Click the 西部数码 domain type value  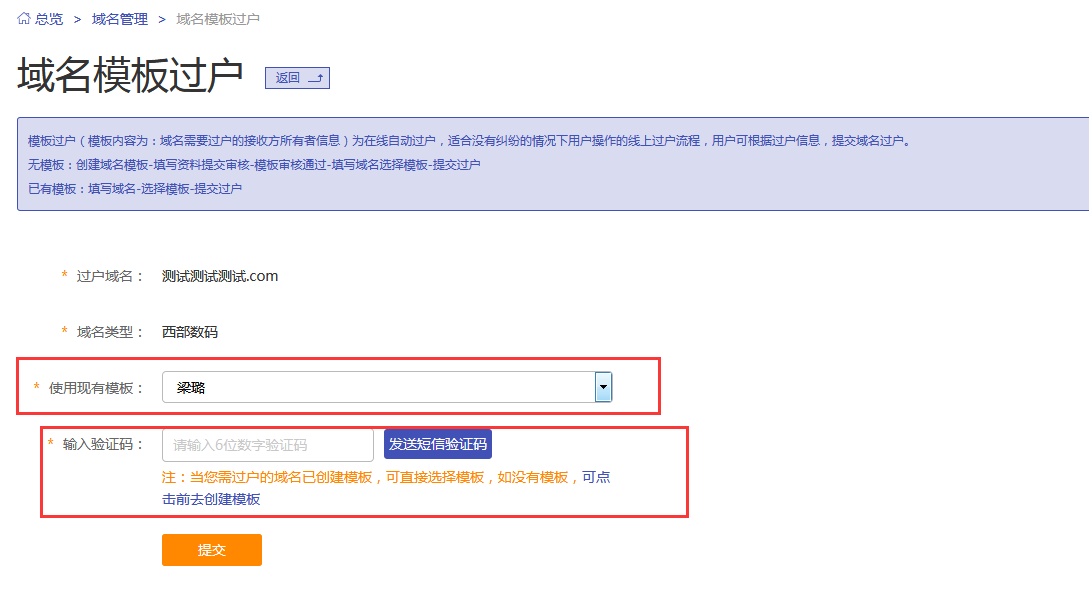pyautogui.click(x=190, y=331)
